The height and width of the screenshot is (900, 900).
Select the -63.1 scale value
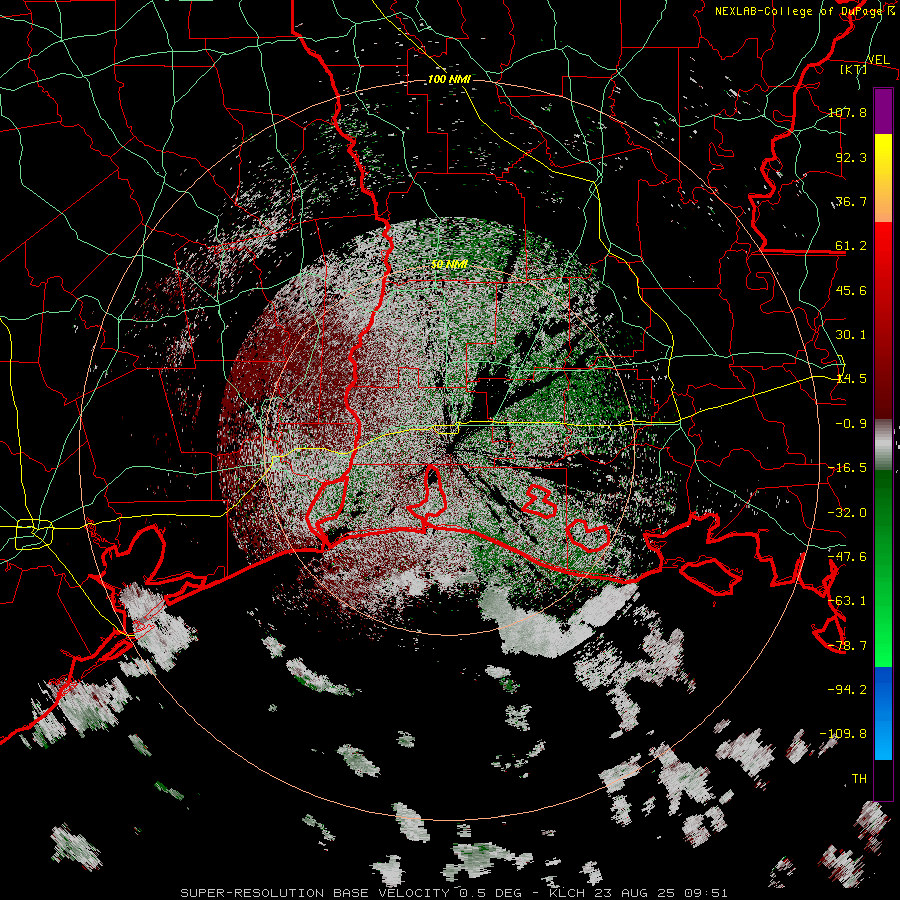(847, 601)
